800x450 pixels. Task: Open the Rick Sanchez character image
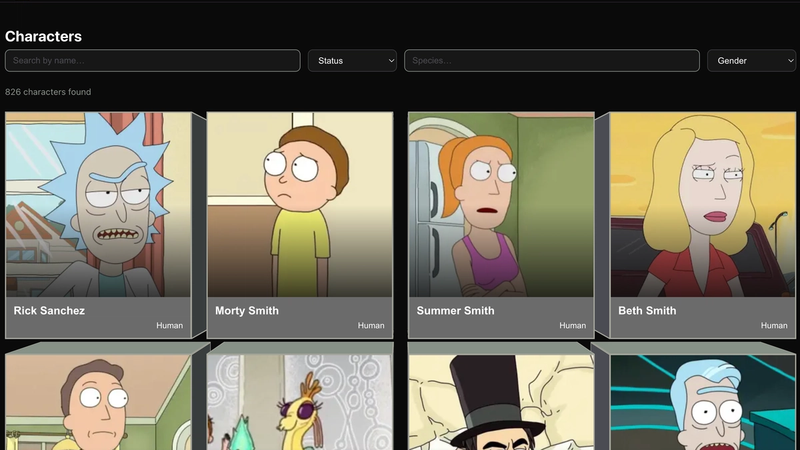(98, 205)
